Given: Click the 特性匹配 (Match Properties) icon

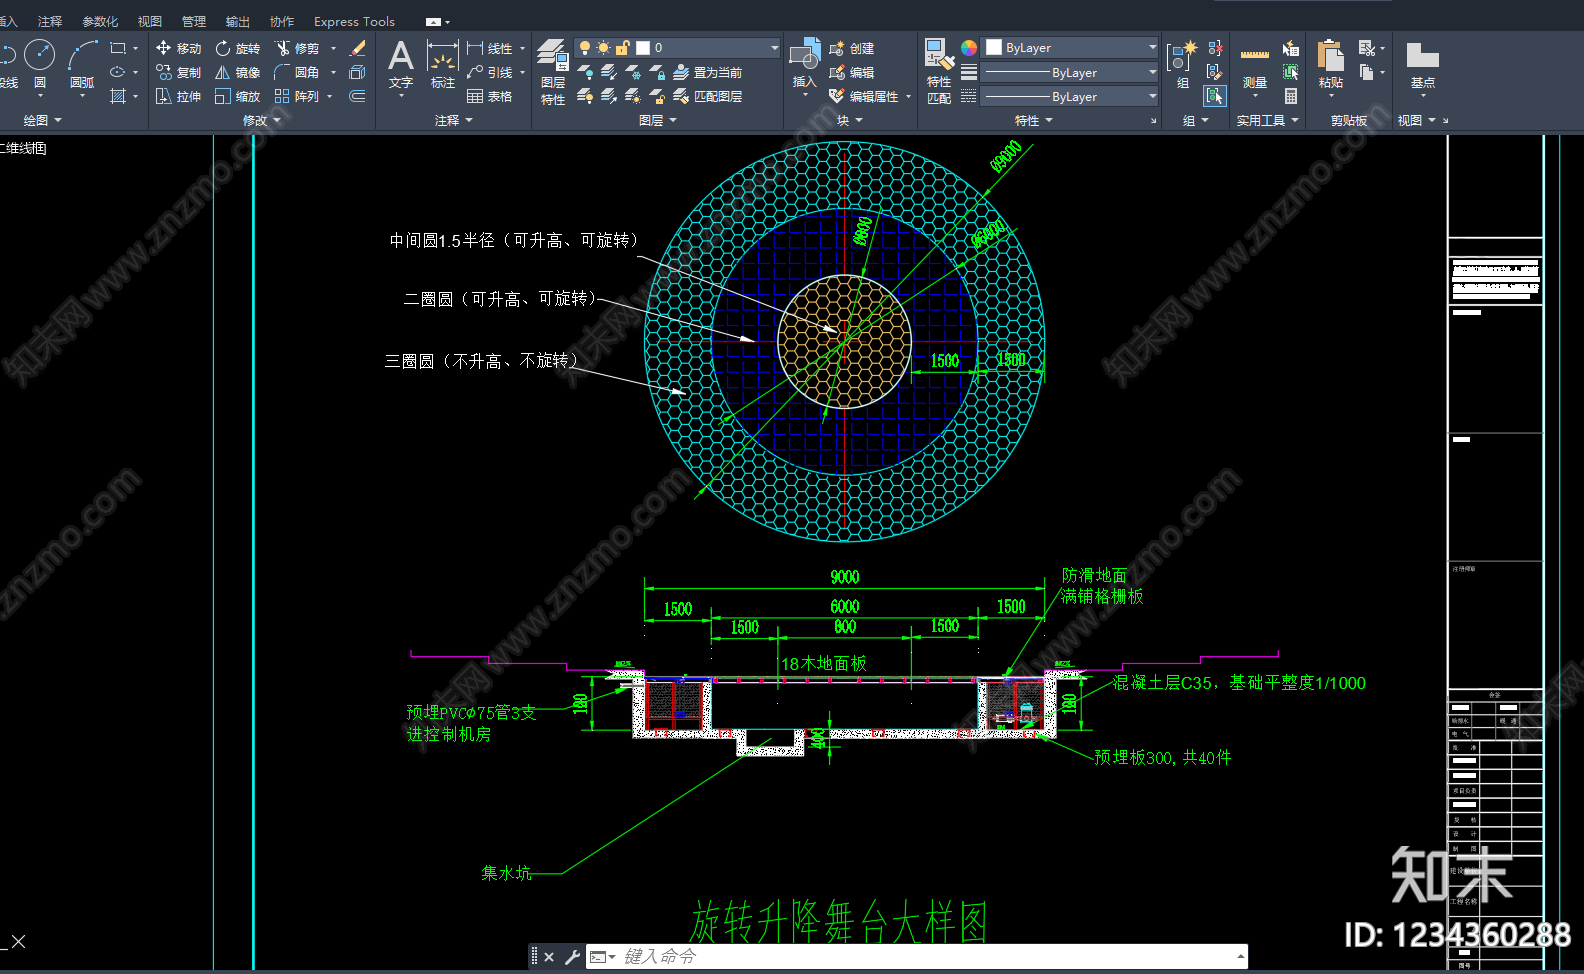Looking at the screenshot, I should (x=939, y=71).
